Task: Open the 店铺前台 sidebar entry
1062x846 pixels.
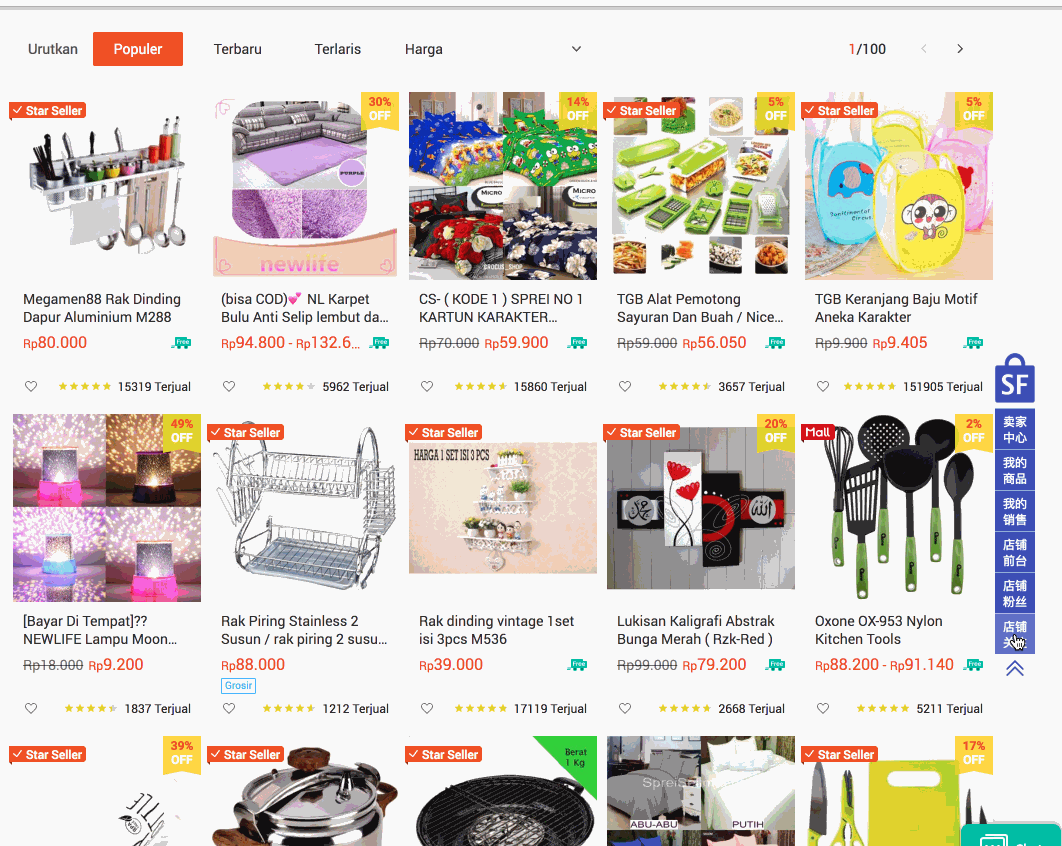Action: coord(1015,552)
